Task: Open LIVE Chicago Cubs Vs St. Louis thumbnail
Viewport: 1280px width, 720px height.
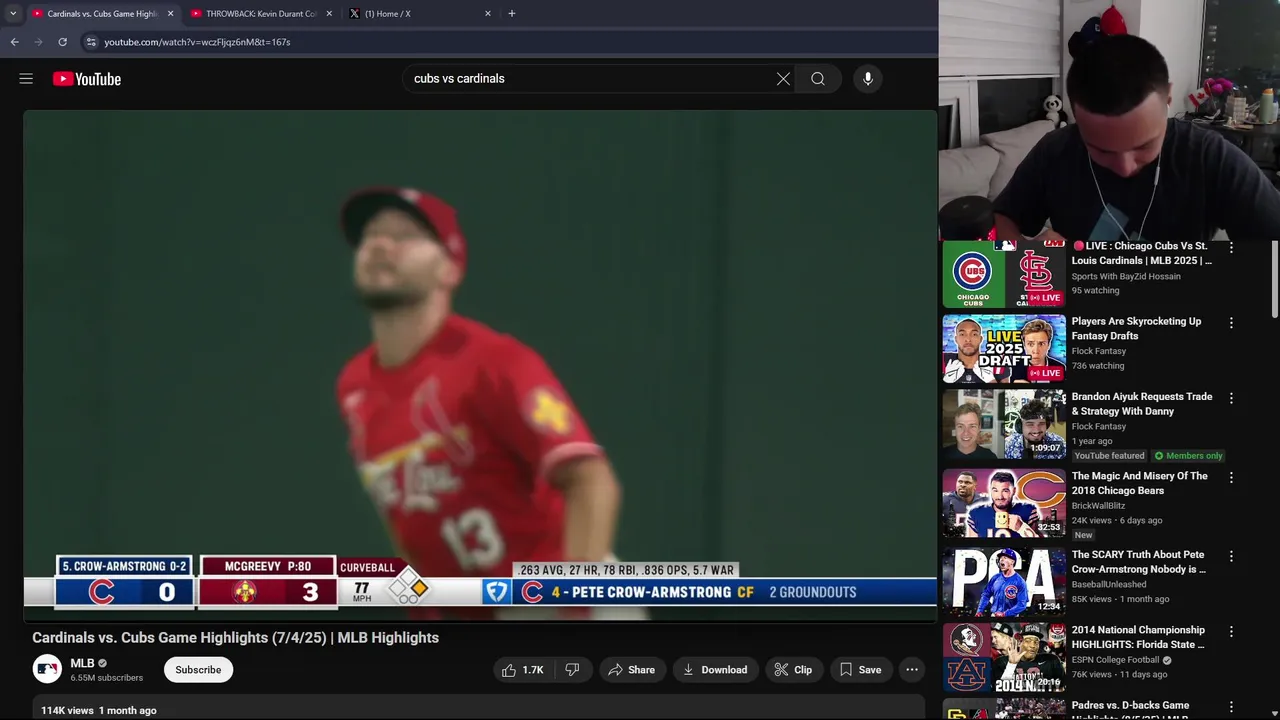Action: [1004, 274]
